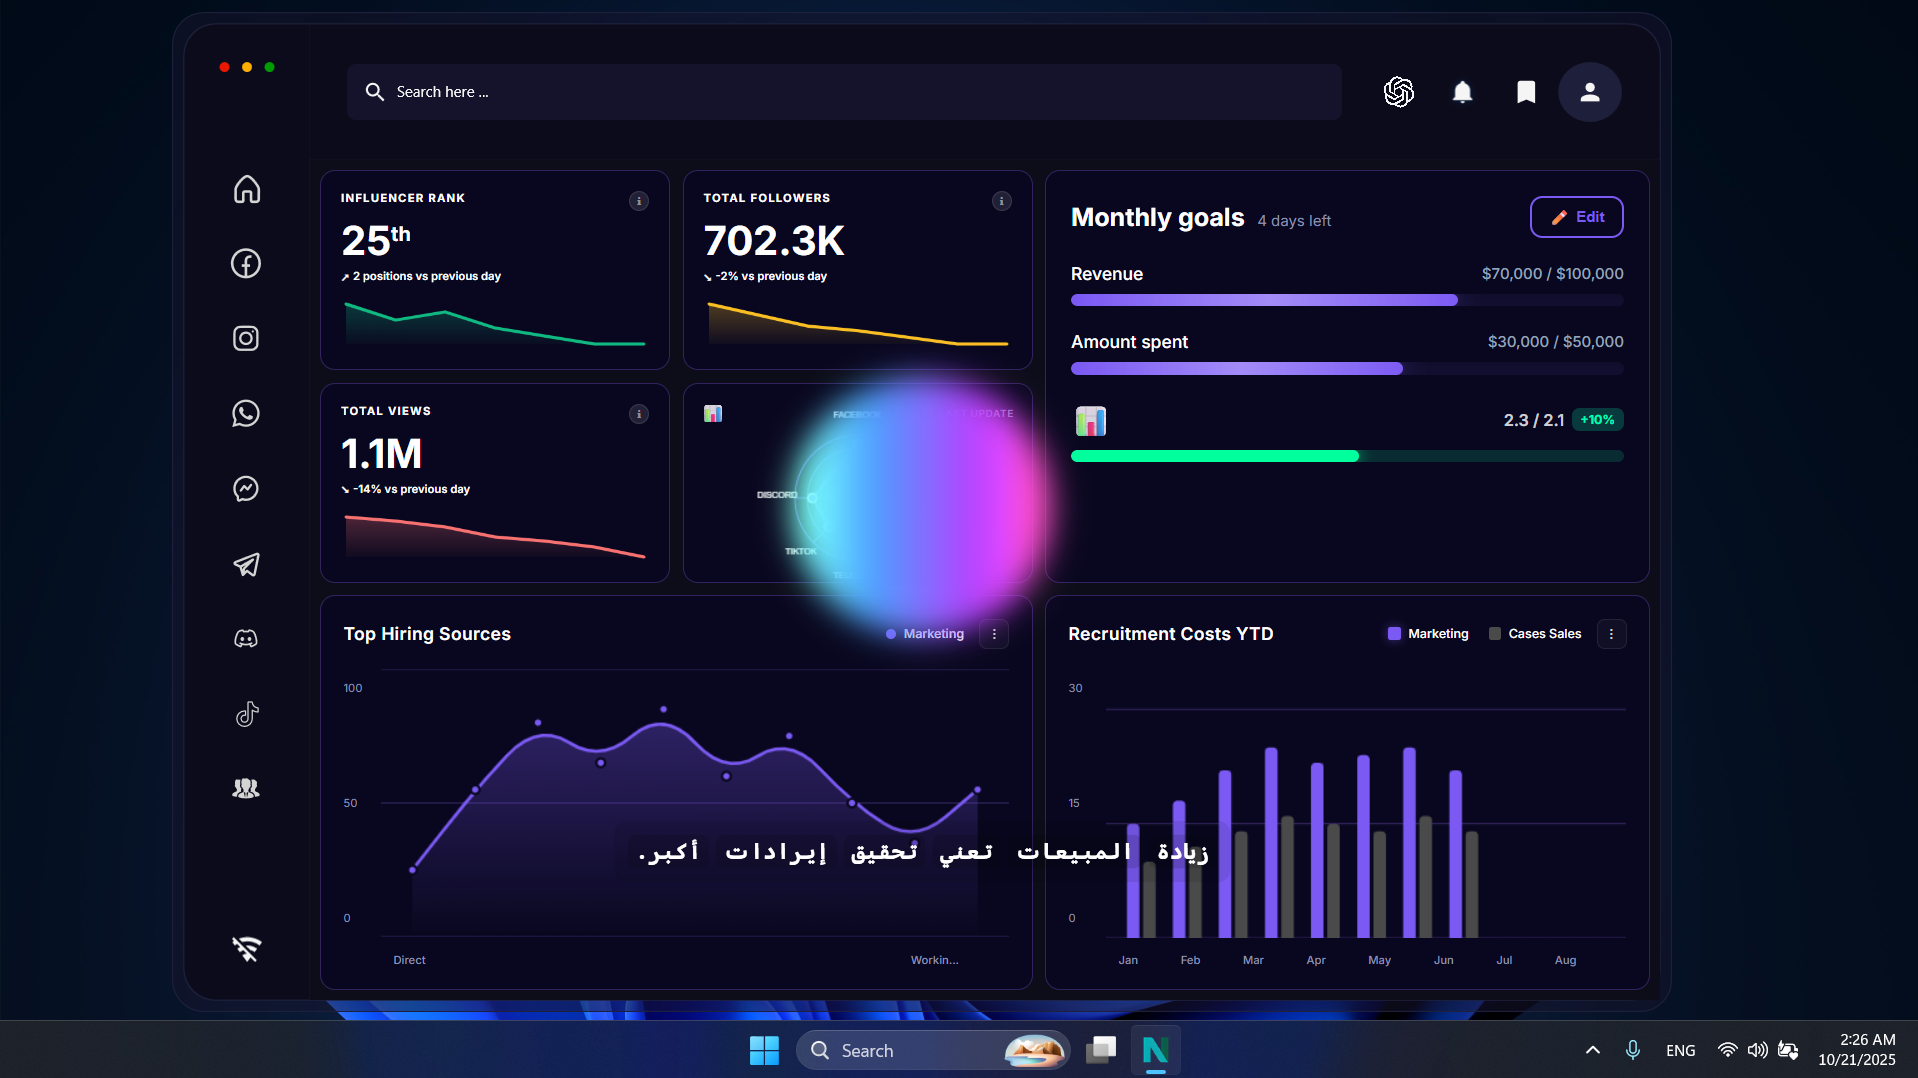This screenshot has height=1078, width=1918.
Task: Open the notifications bell
Action: click(1462, 91)
